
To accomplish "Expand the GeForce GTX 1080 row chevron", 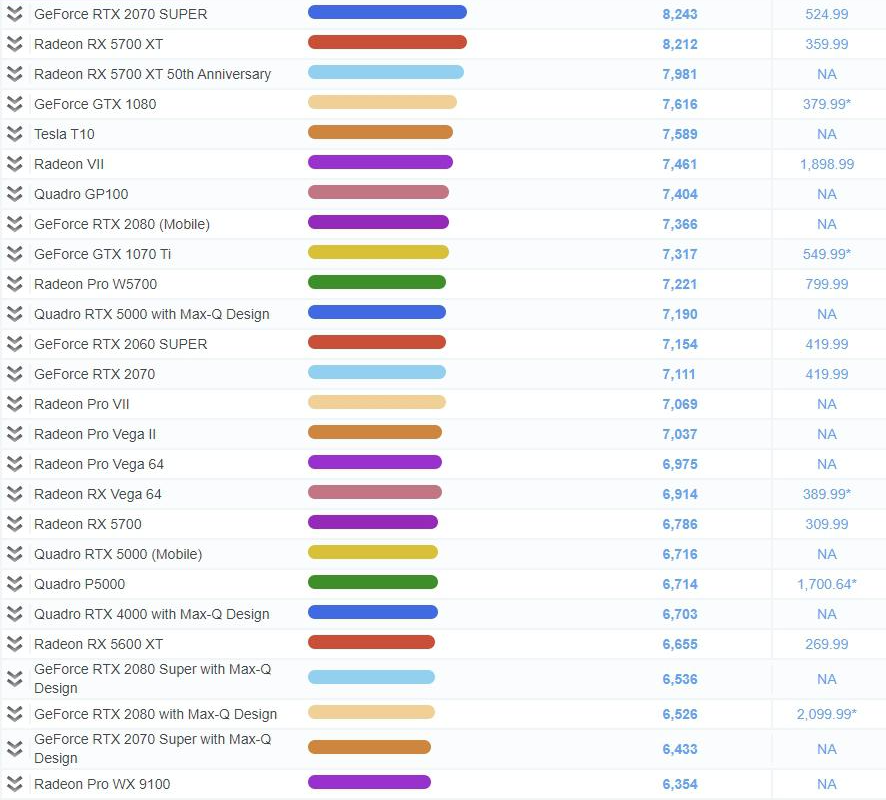I will (x=14, y=103).
